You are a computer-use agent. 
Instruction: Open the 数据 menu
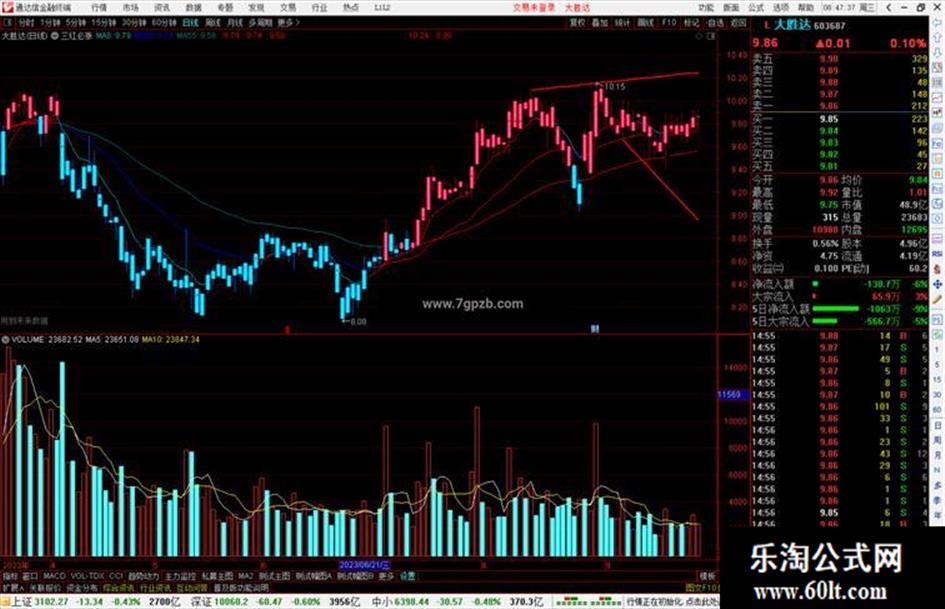pos(193,7)
